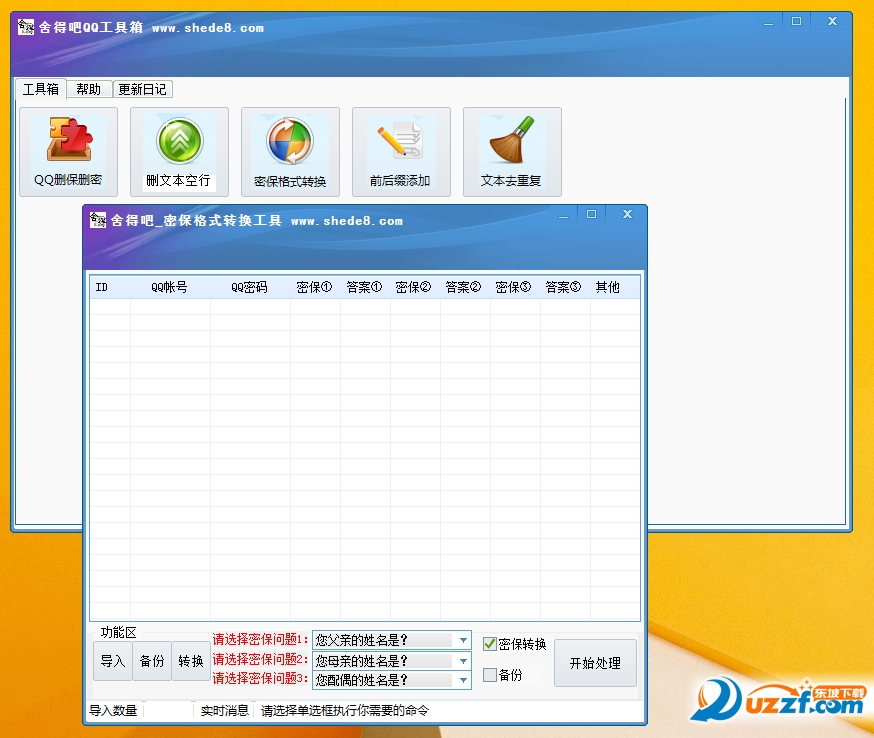The image size is (874, 738).
Task: Launch the 删文本空行 green arrow tool
Action: (x=179, y=152)
